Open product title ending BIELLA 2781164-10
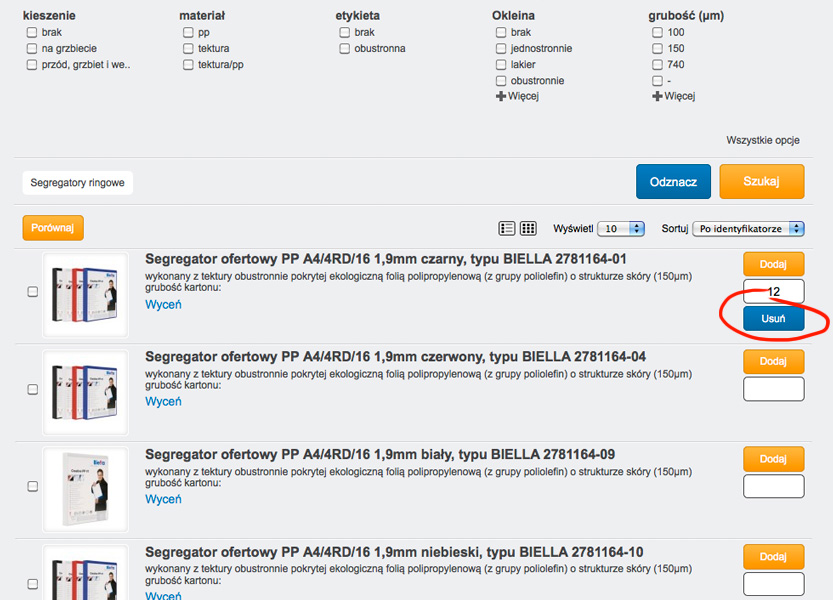Image resolution: width=833 pixels, height=600 pixels. (x=394, y=552)
